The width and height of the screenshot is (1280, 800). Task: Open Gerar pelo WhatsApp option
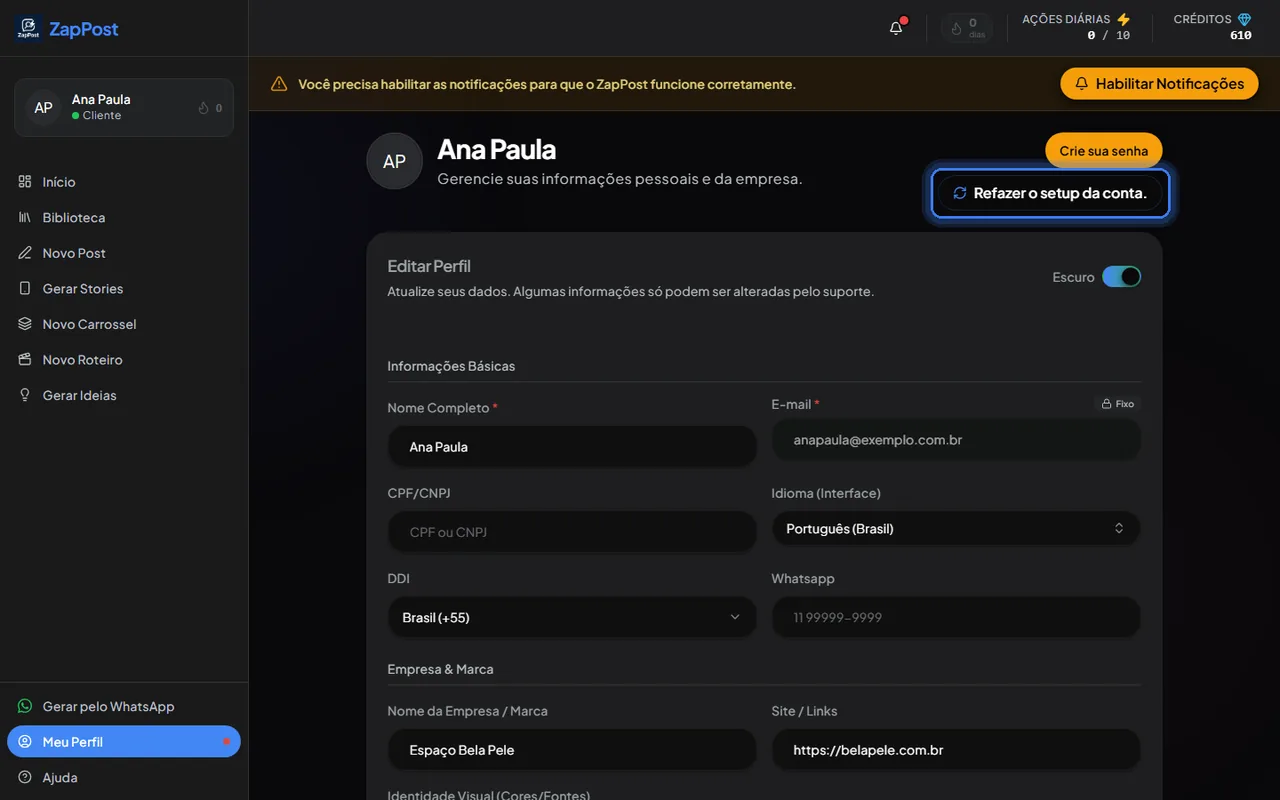[124, 706]
